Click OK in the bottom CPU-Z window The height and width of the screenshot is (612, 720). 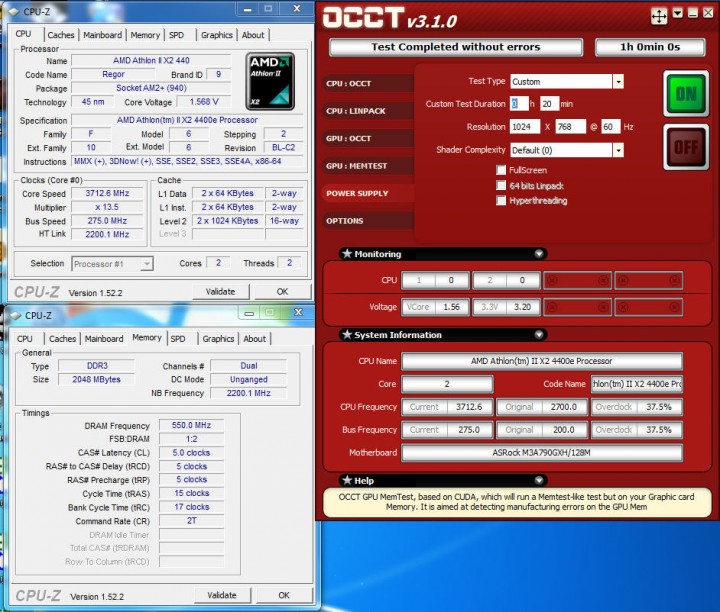[284, 595]
